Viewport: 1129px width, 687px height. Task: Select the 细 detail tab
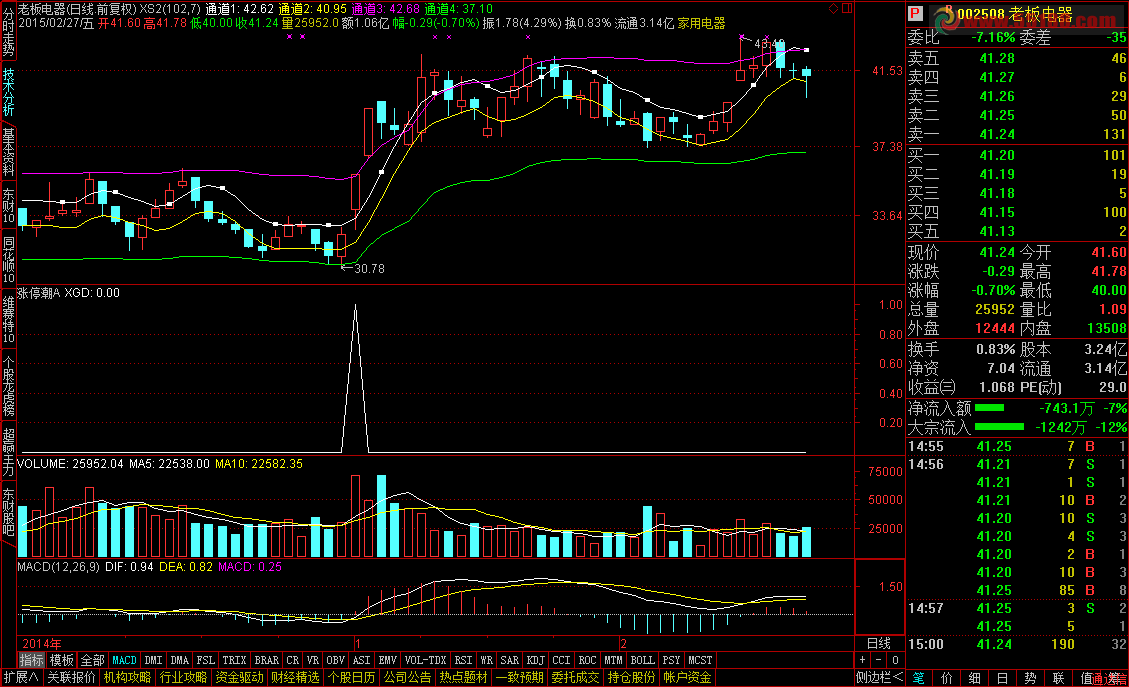pos(974,678)
